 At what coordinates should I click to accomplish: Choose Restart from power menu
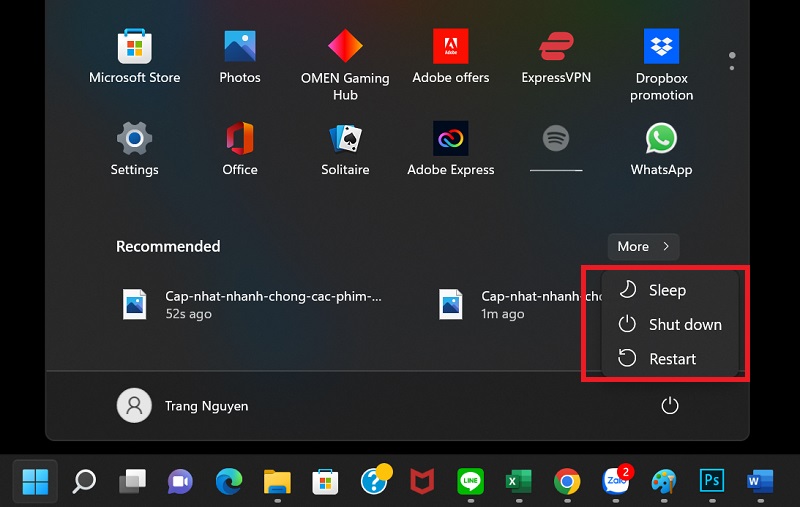(670, 359)
